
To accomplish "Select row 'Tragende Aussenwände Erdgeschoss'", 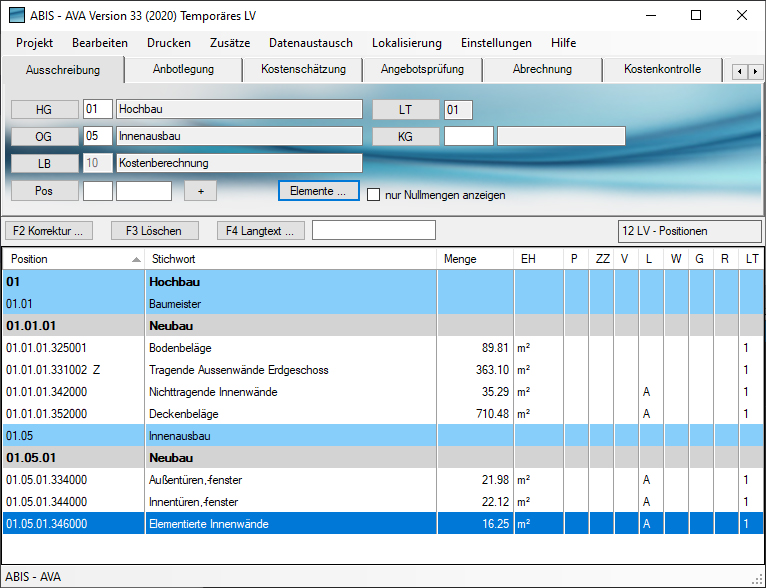I will point(383,370).
